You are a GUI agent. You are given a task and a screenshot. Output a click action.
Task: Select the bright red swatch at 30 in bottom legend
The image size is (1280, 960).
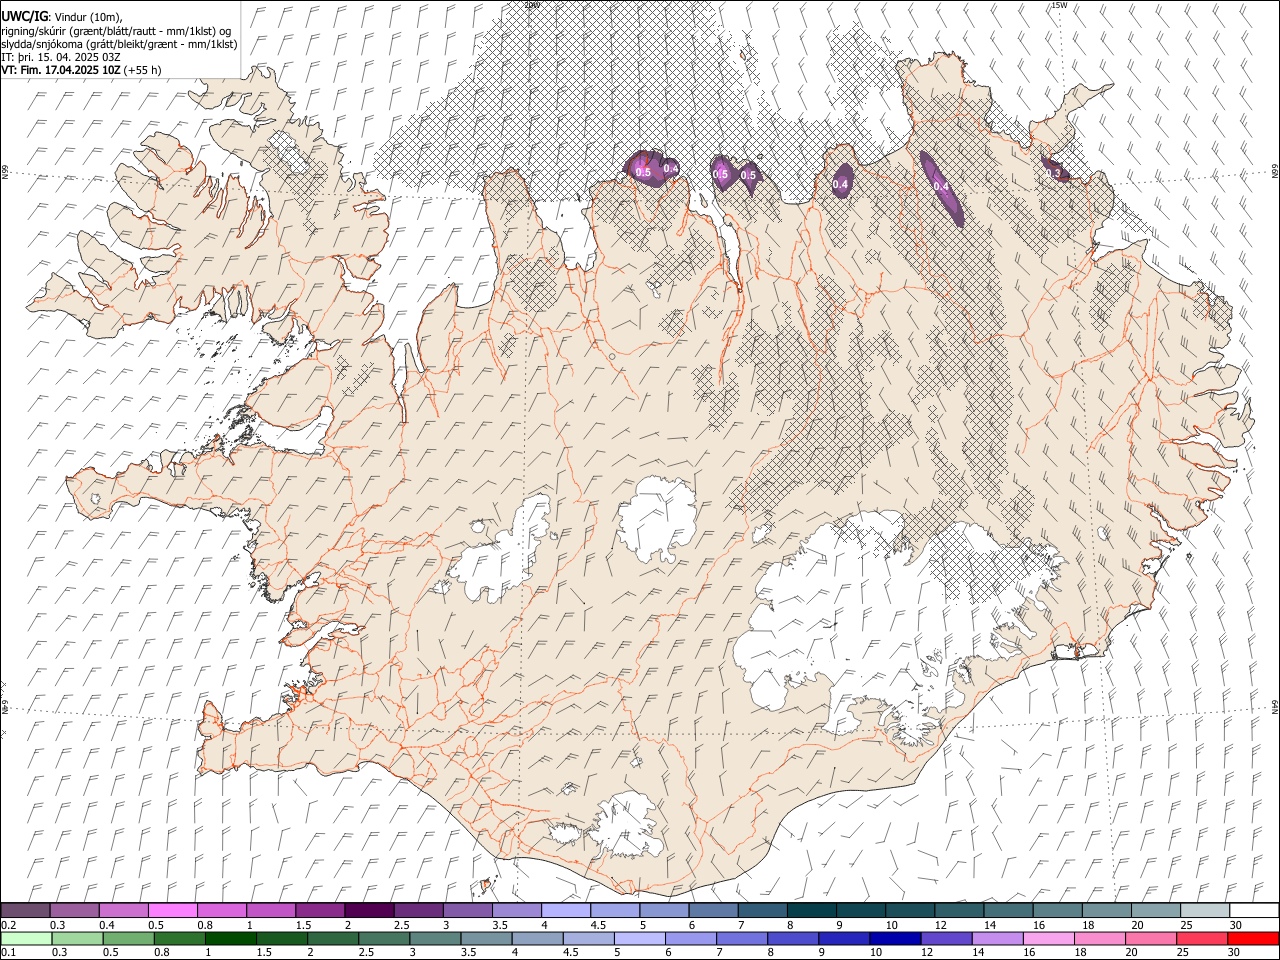tap(1251, 939)
